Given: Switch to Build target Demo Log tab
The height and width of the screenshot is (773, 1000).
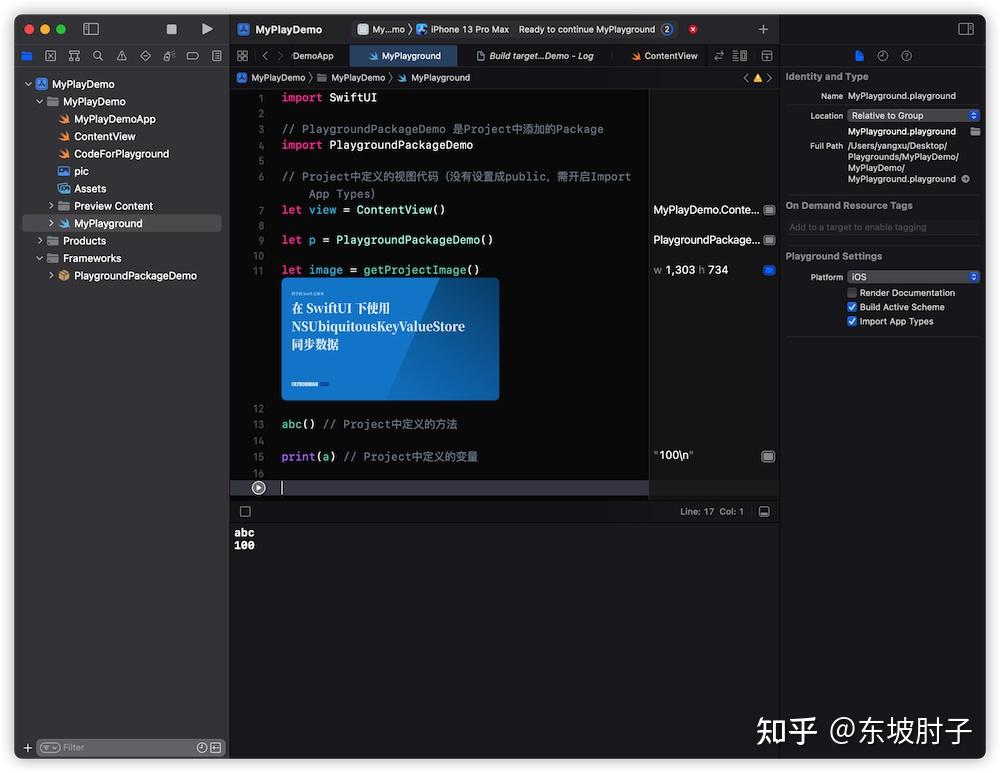Looking at the screenshot, I should [534, 56].
